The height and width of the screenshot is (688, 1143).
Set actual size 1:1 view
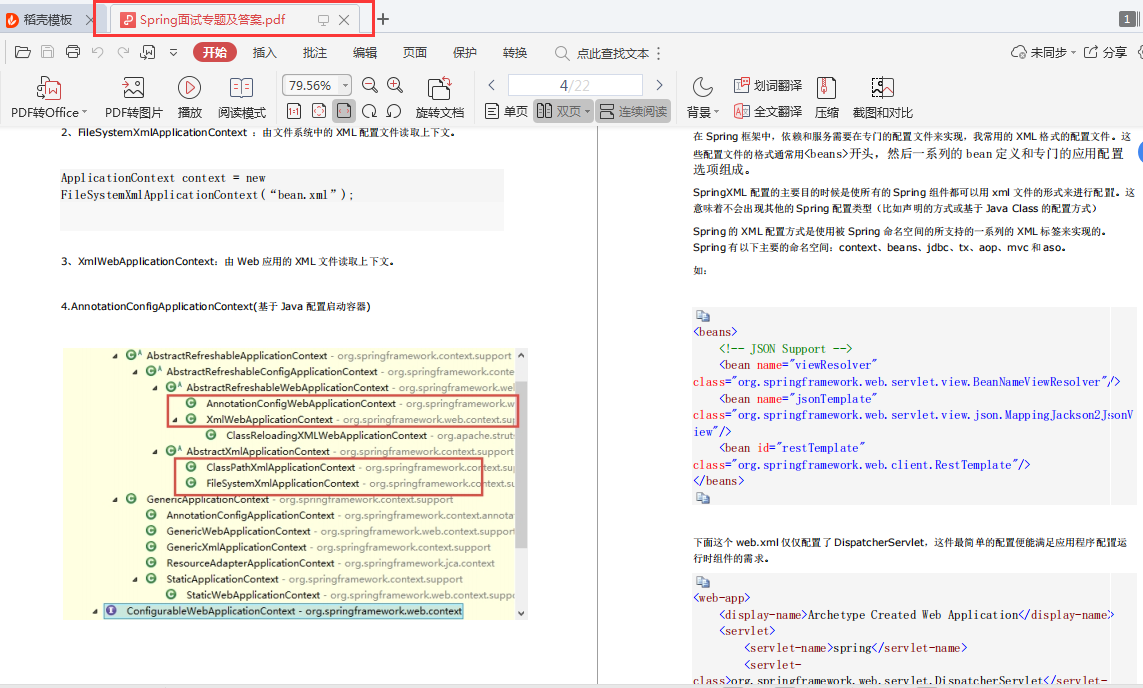[x=294, y=112]
